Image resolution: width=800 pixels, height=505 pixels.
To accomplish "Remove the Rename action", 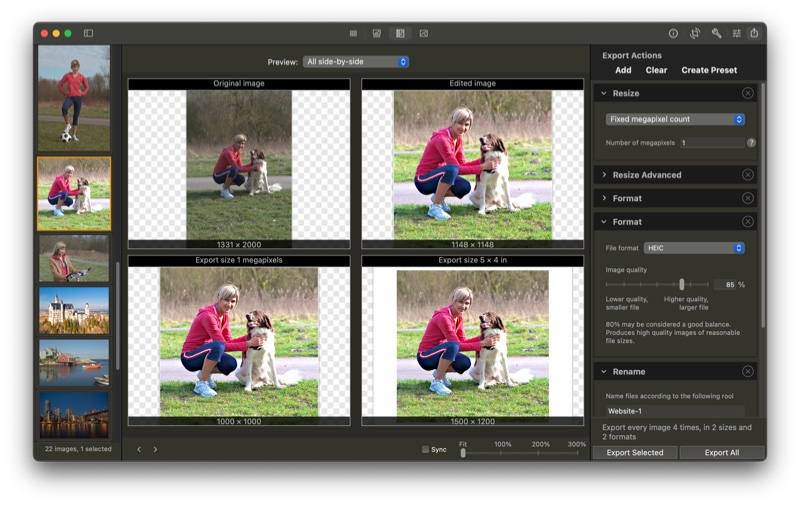I will (747, 371).
